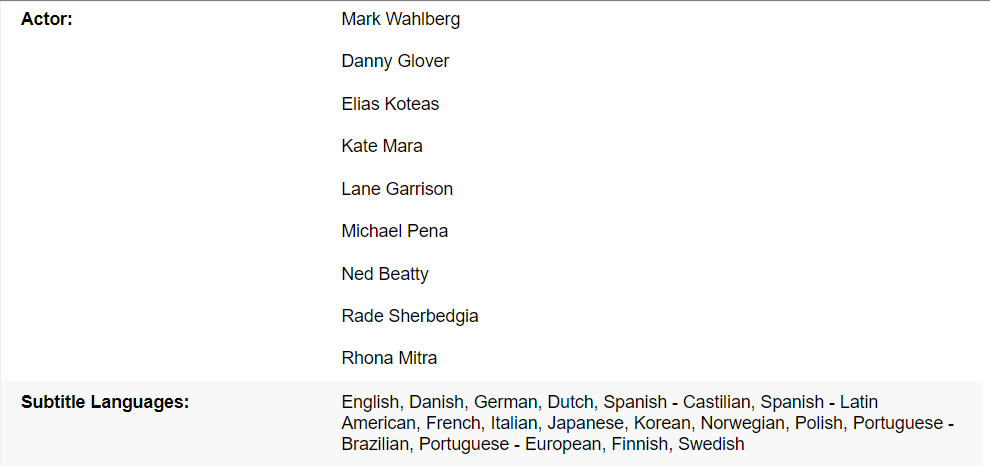Open the Elias Koteas actor entry
This screenshot has height=466, width=990.
click(390, 104)
